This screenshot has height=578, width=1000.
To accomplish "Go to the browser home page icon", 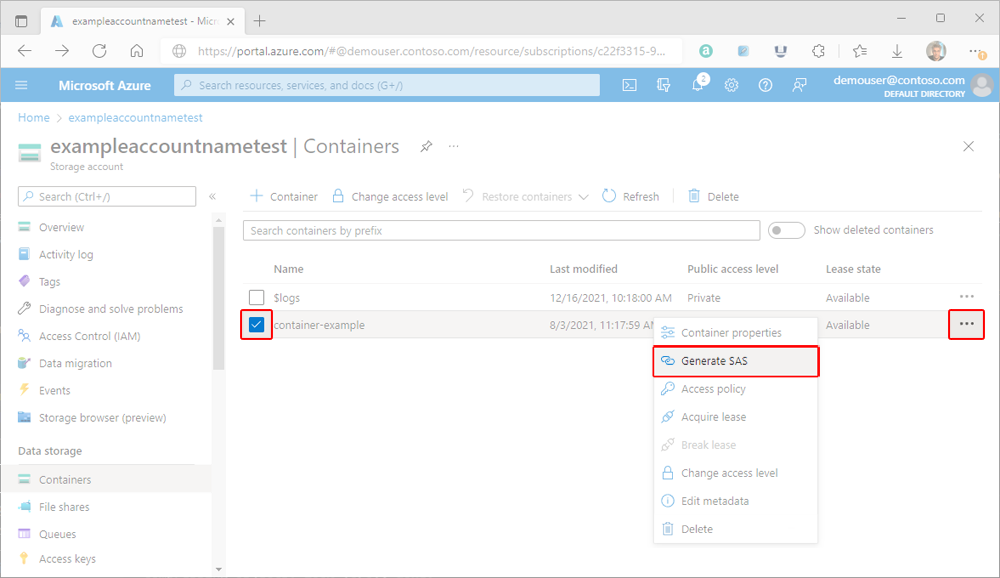I will coord(136,51).
